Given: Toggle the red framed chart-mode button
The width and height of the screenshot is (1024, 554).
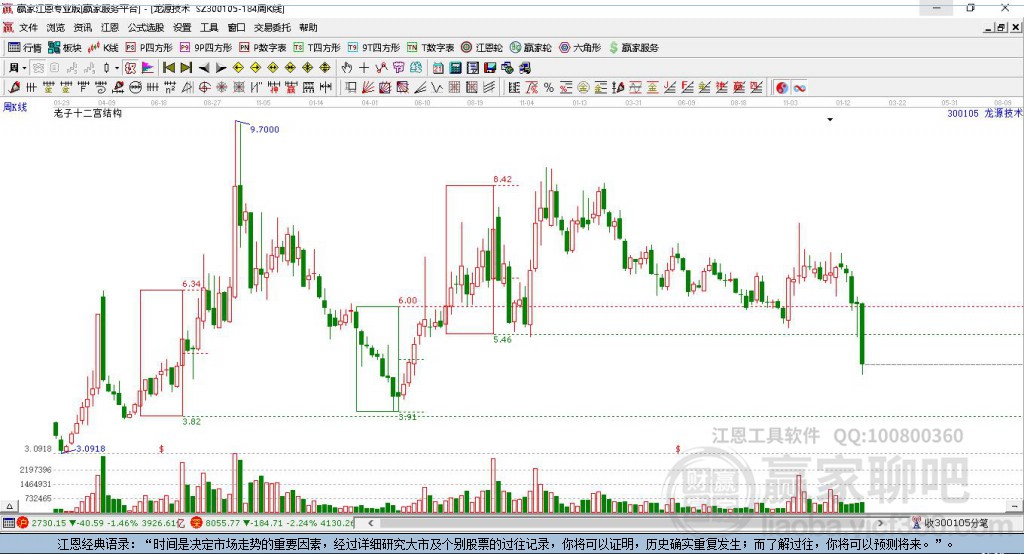Looking at the screenshot, I should pyautogui.click(x=130, y=68).
